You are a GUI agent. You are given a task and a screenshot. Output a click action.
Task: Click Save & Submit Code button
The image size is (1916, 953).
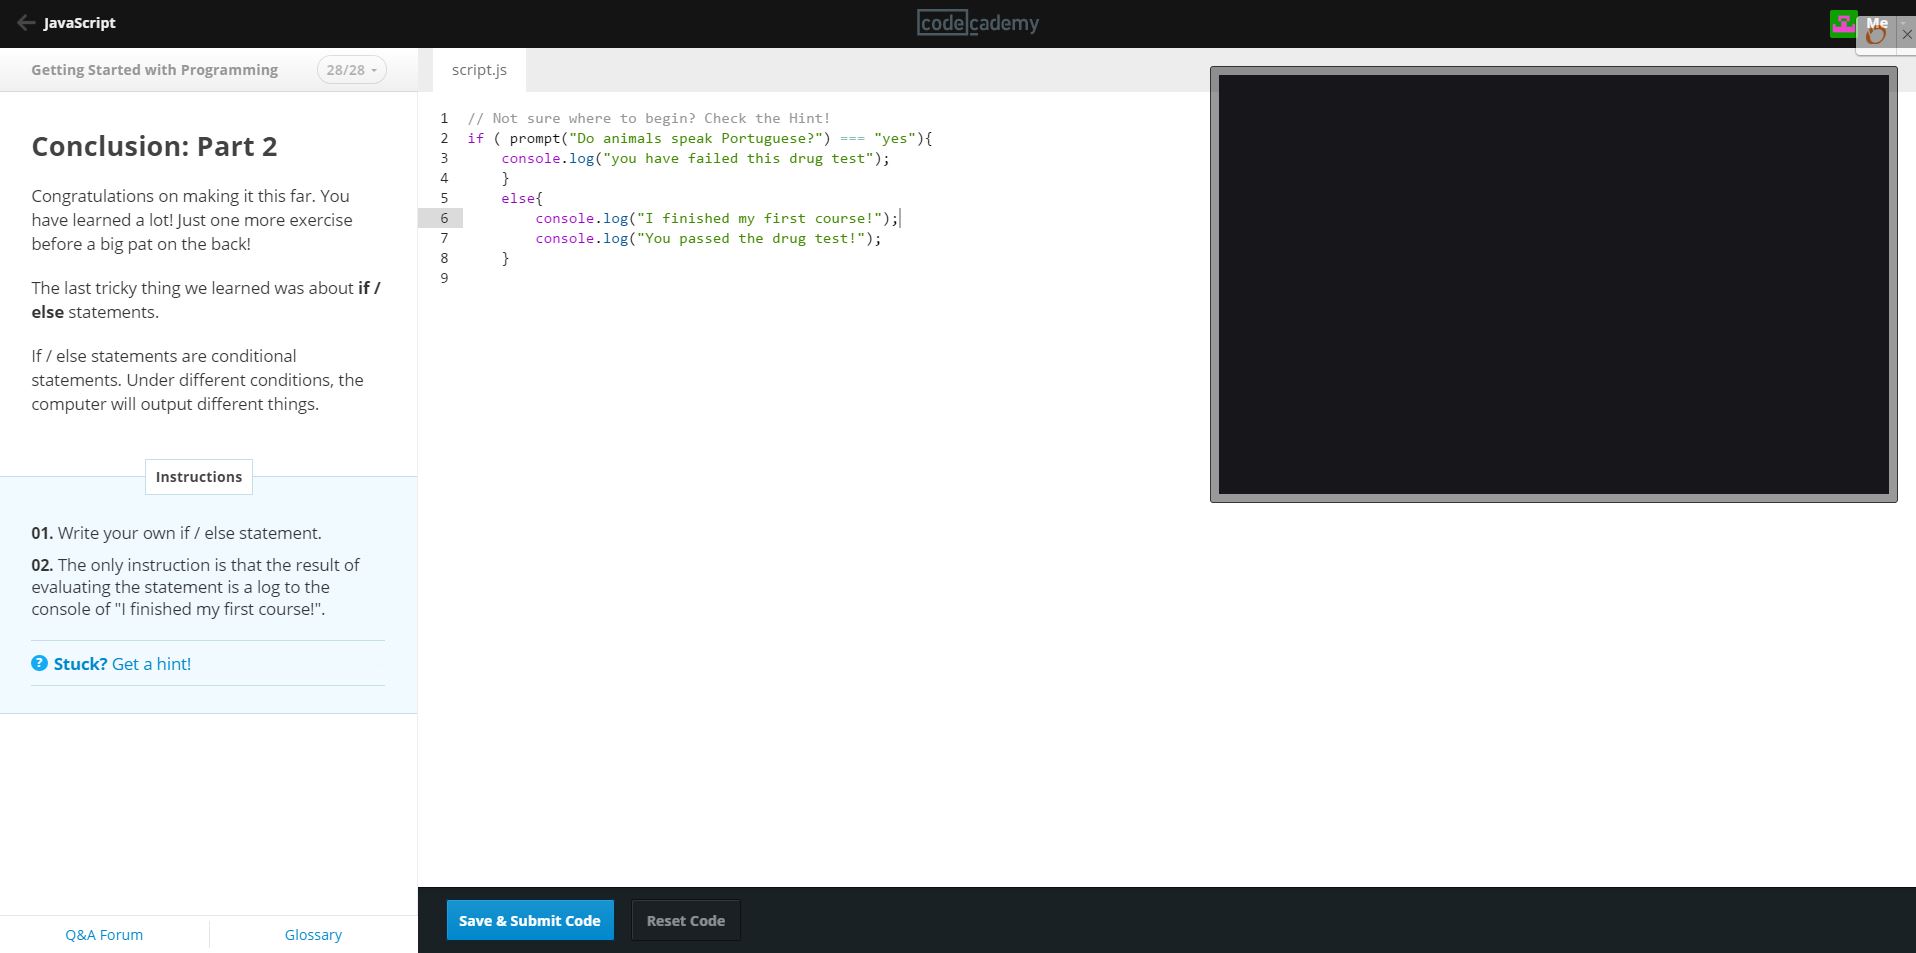click(530, 921)
